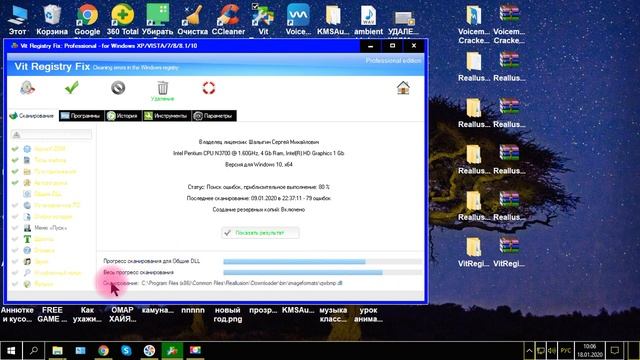
Task: Toggle the checkmark beside Типы файлов
Action: pos(15,160)
